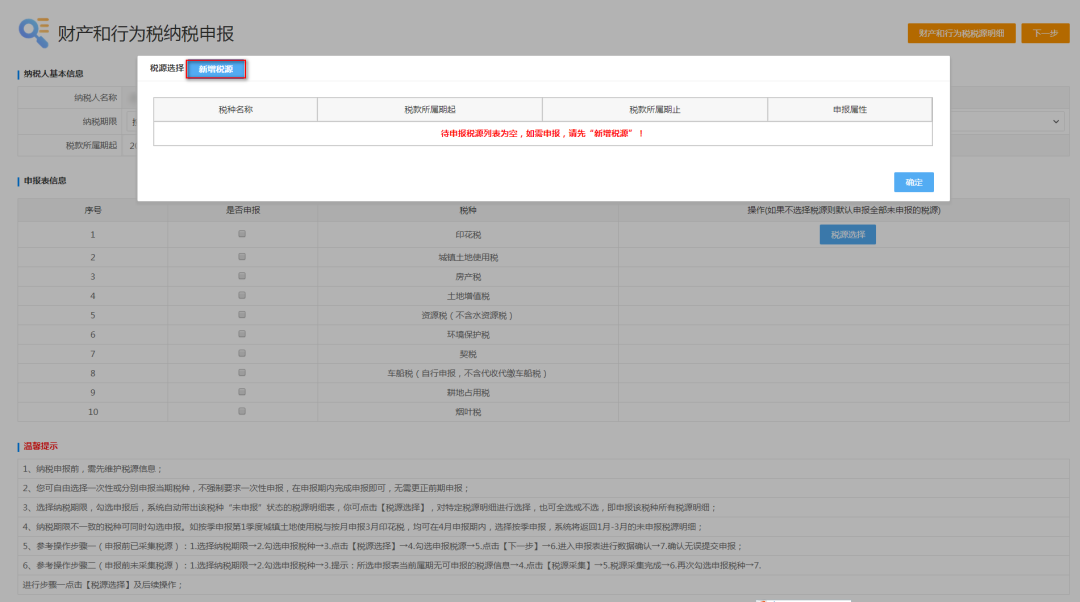The width and height of the screenshot is (1080, 602).
Task: Check the 烟叶税 checkbox
Action: [x=242, y=411]
